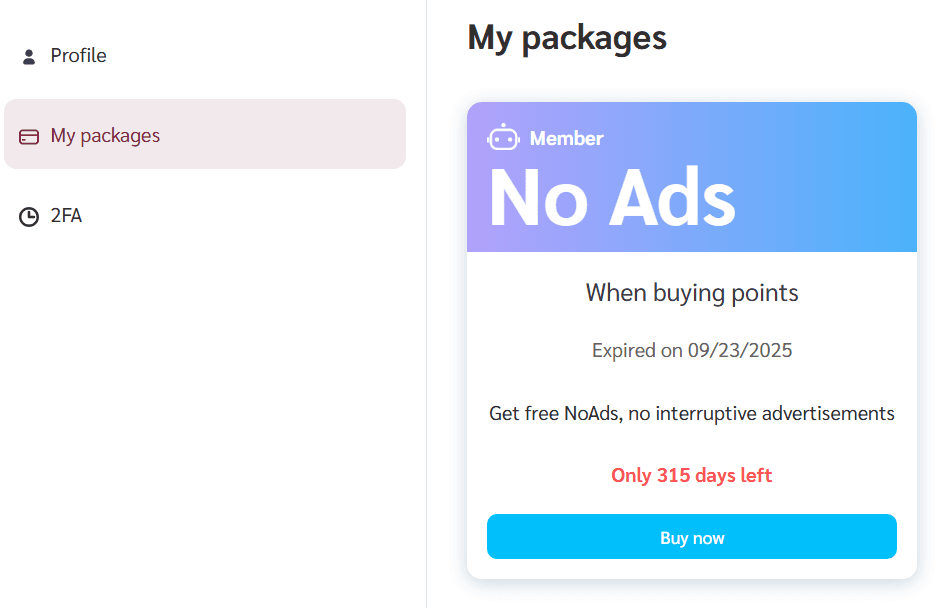
Task: Click the person icon beside Profile
Action: 28,56
